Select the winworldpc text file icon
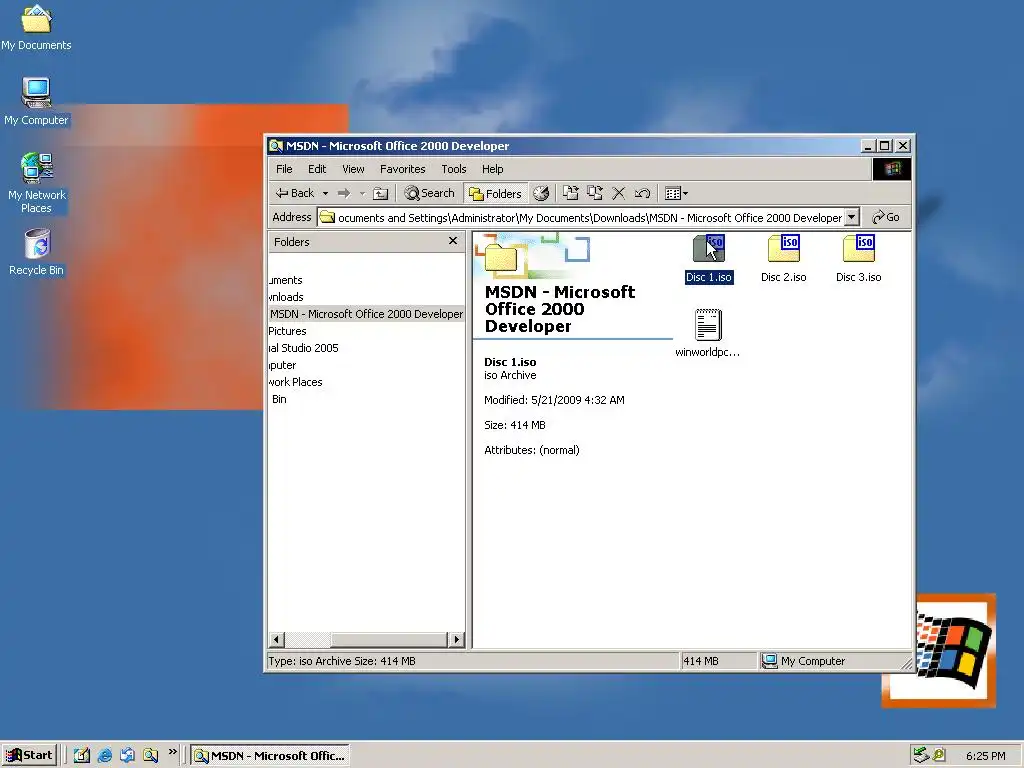 708,325
